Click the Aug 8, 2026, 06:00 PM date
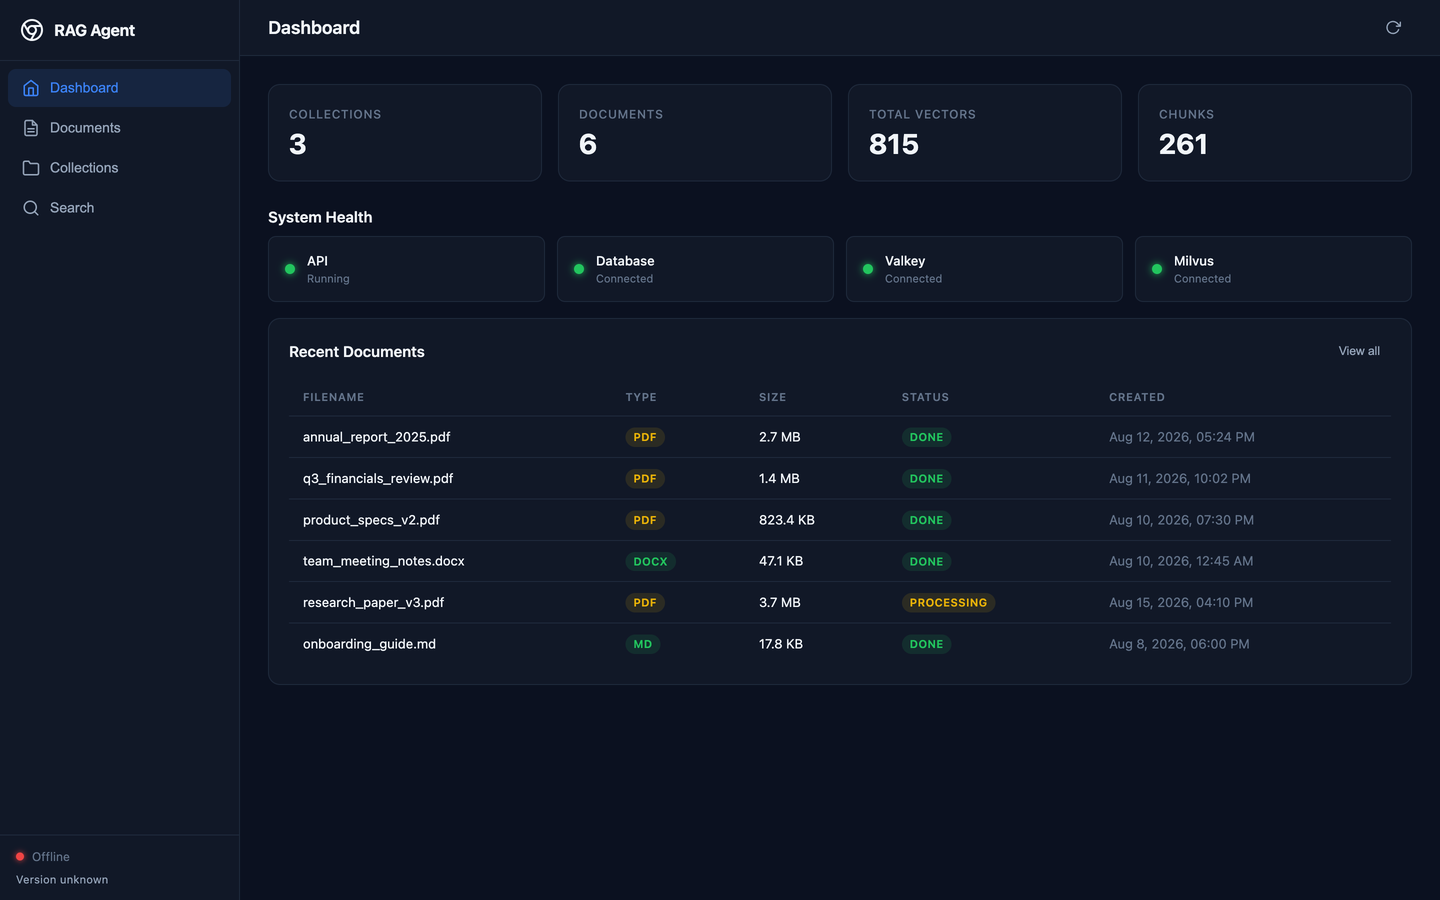 [x=1179, y=644]
